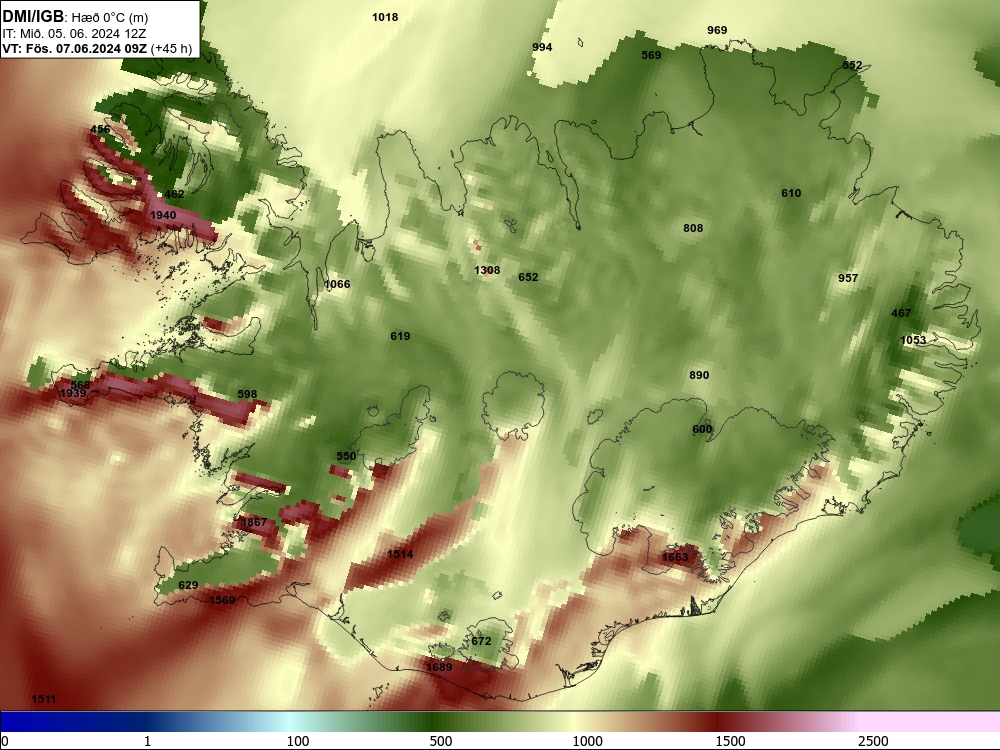Image resolution: width=1000 pixels, height=750 pixels.
Task: Click the 2500 label on the color scale
Action: pos(873,741)
